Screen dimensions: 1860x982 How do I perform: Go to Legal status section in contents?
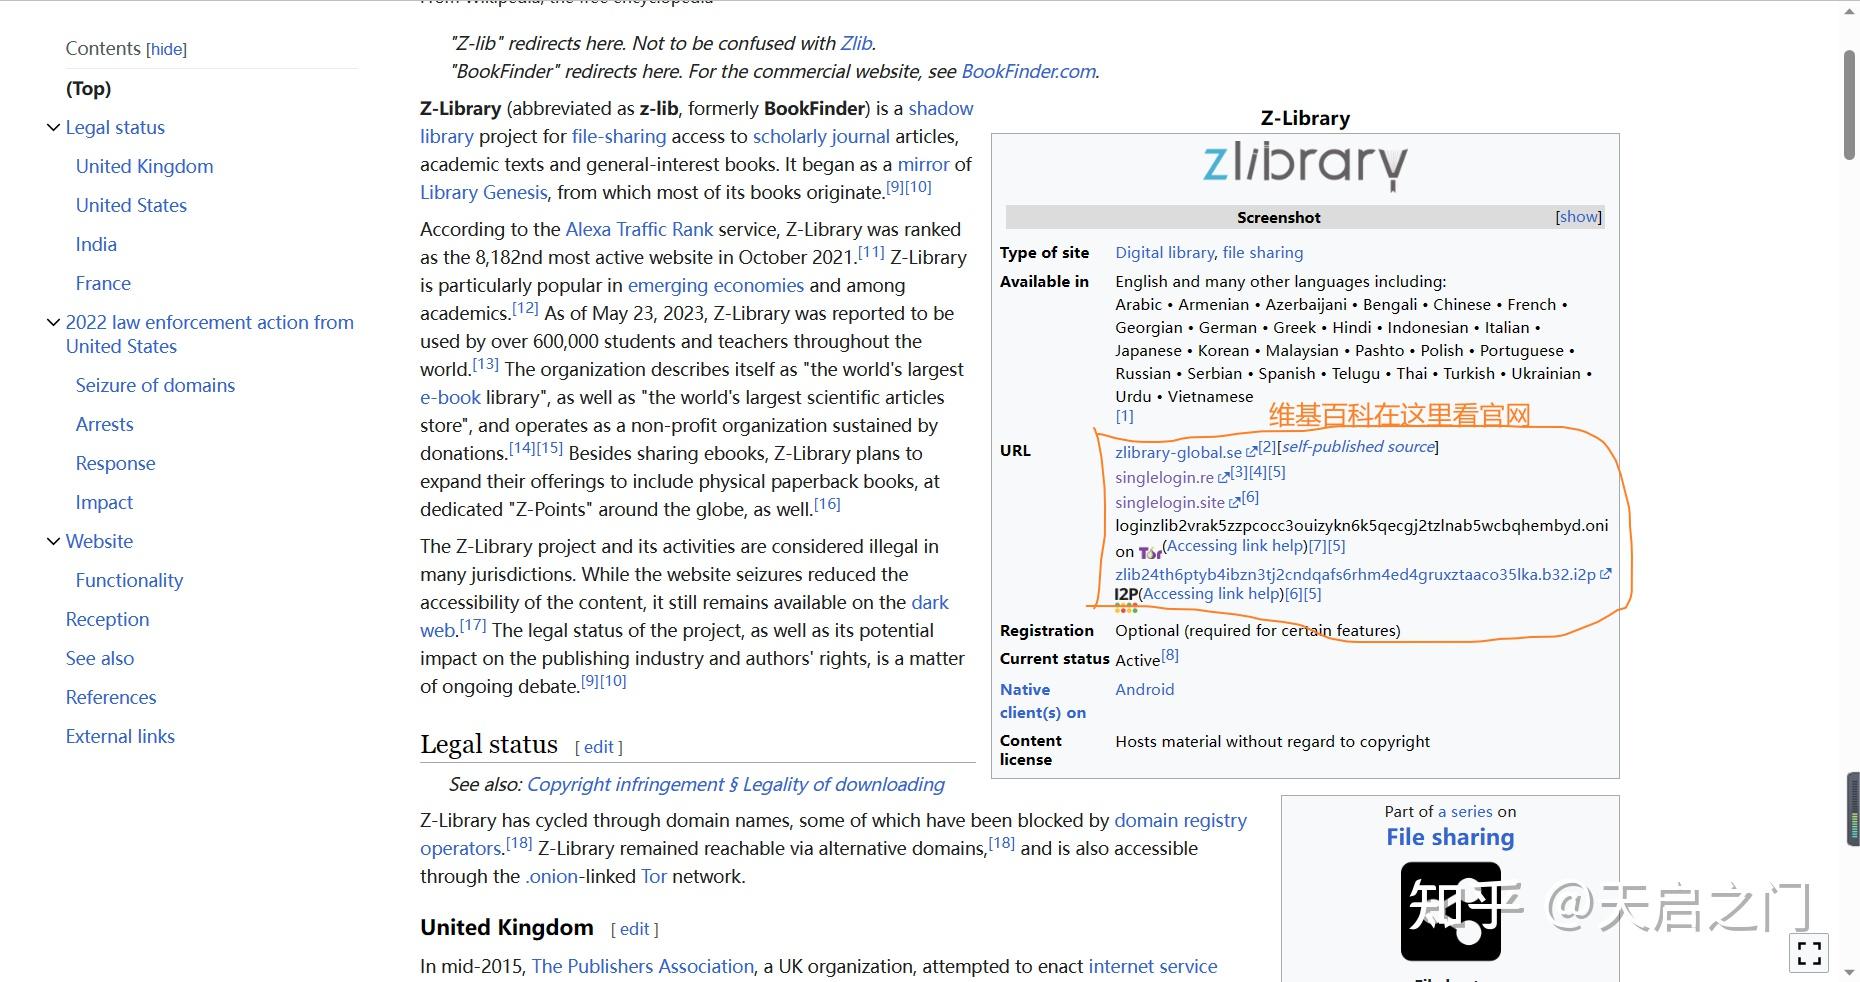115,127
